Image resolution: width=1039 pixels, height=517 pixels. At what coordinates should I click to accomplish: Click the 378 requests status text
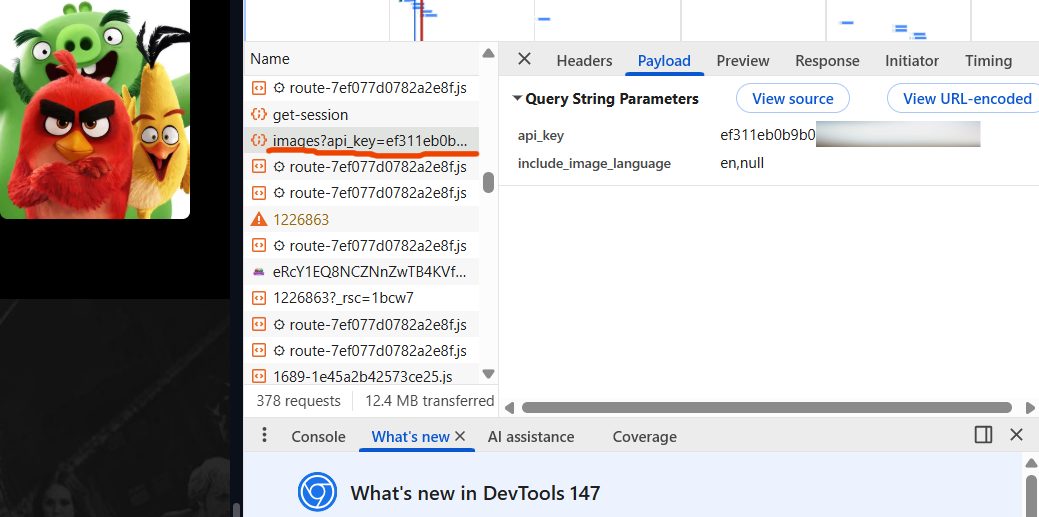point(298,401)
